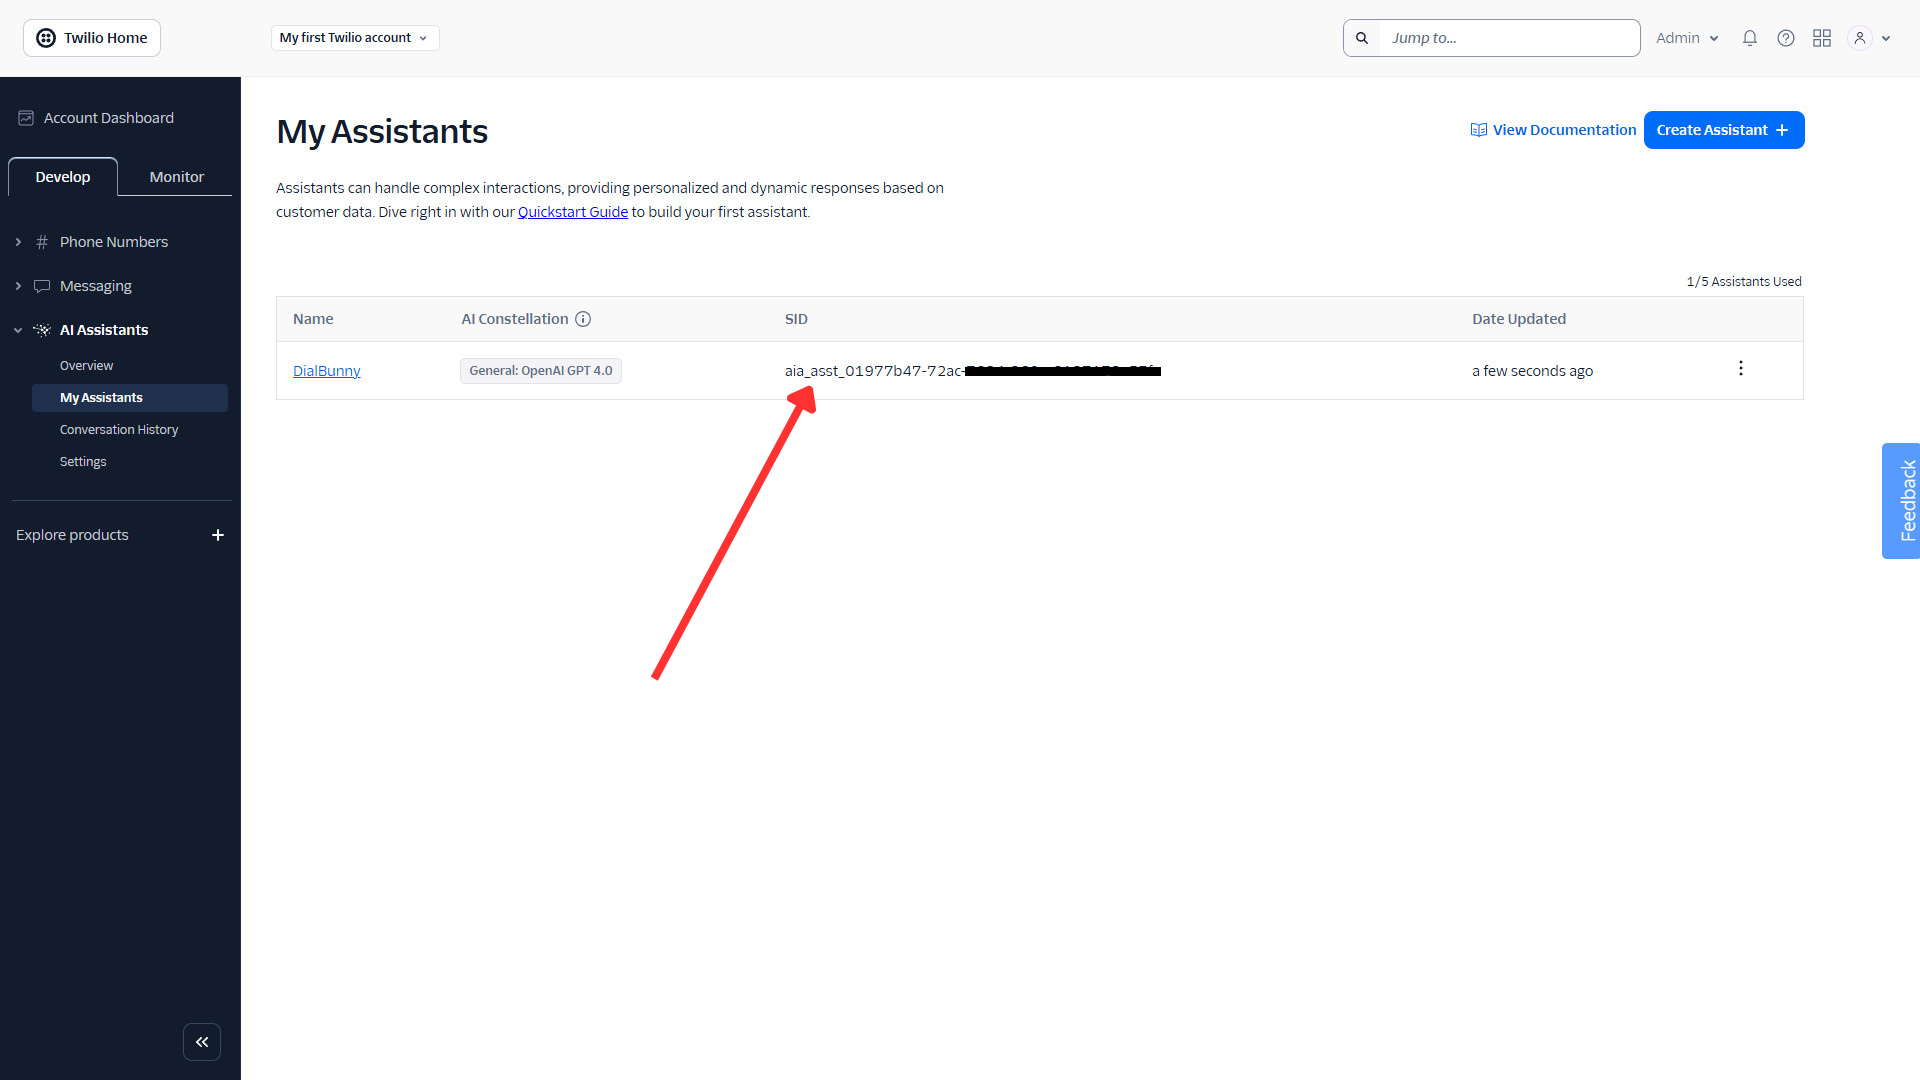This screenshot has width=1920, height=1080.
Task: Expand the Phone Numbers section
Action: click(17, 241)
